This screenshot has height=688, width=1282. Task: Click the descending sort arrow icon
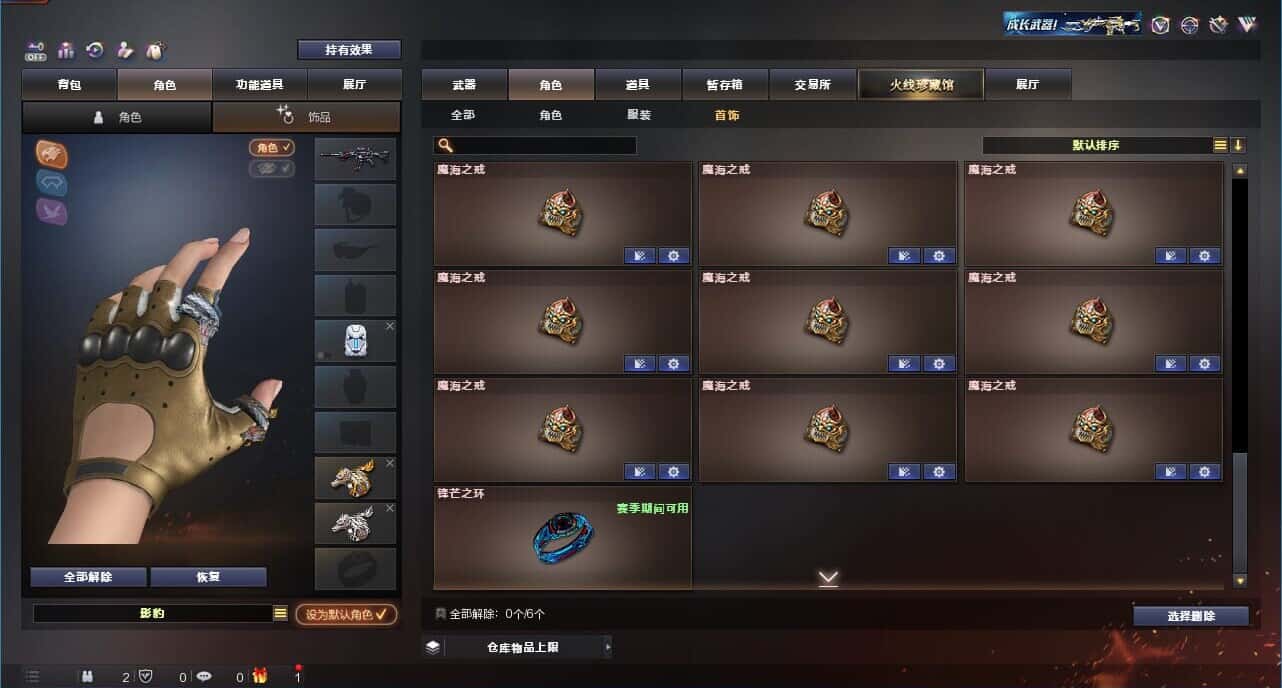[x=1238, y=145]
